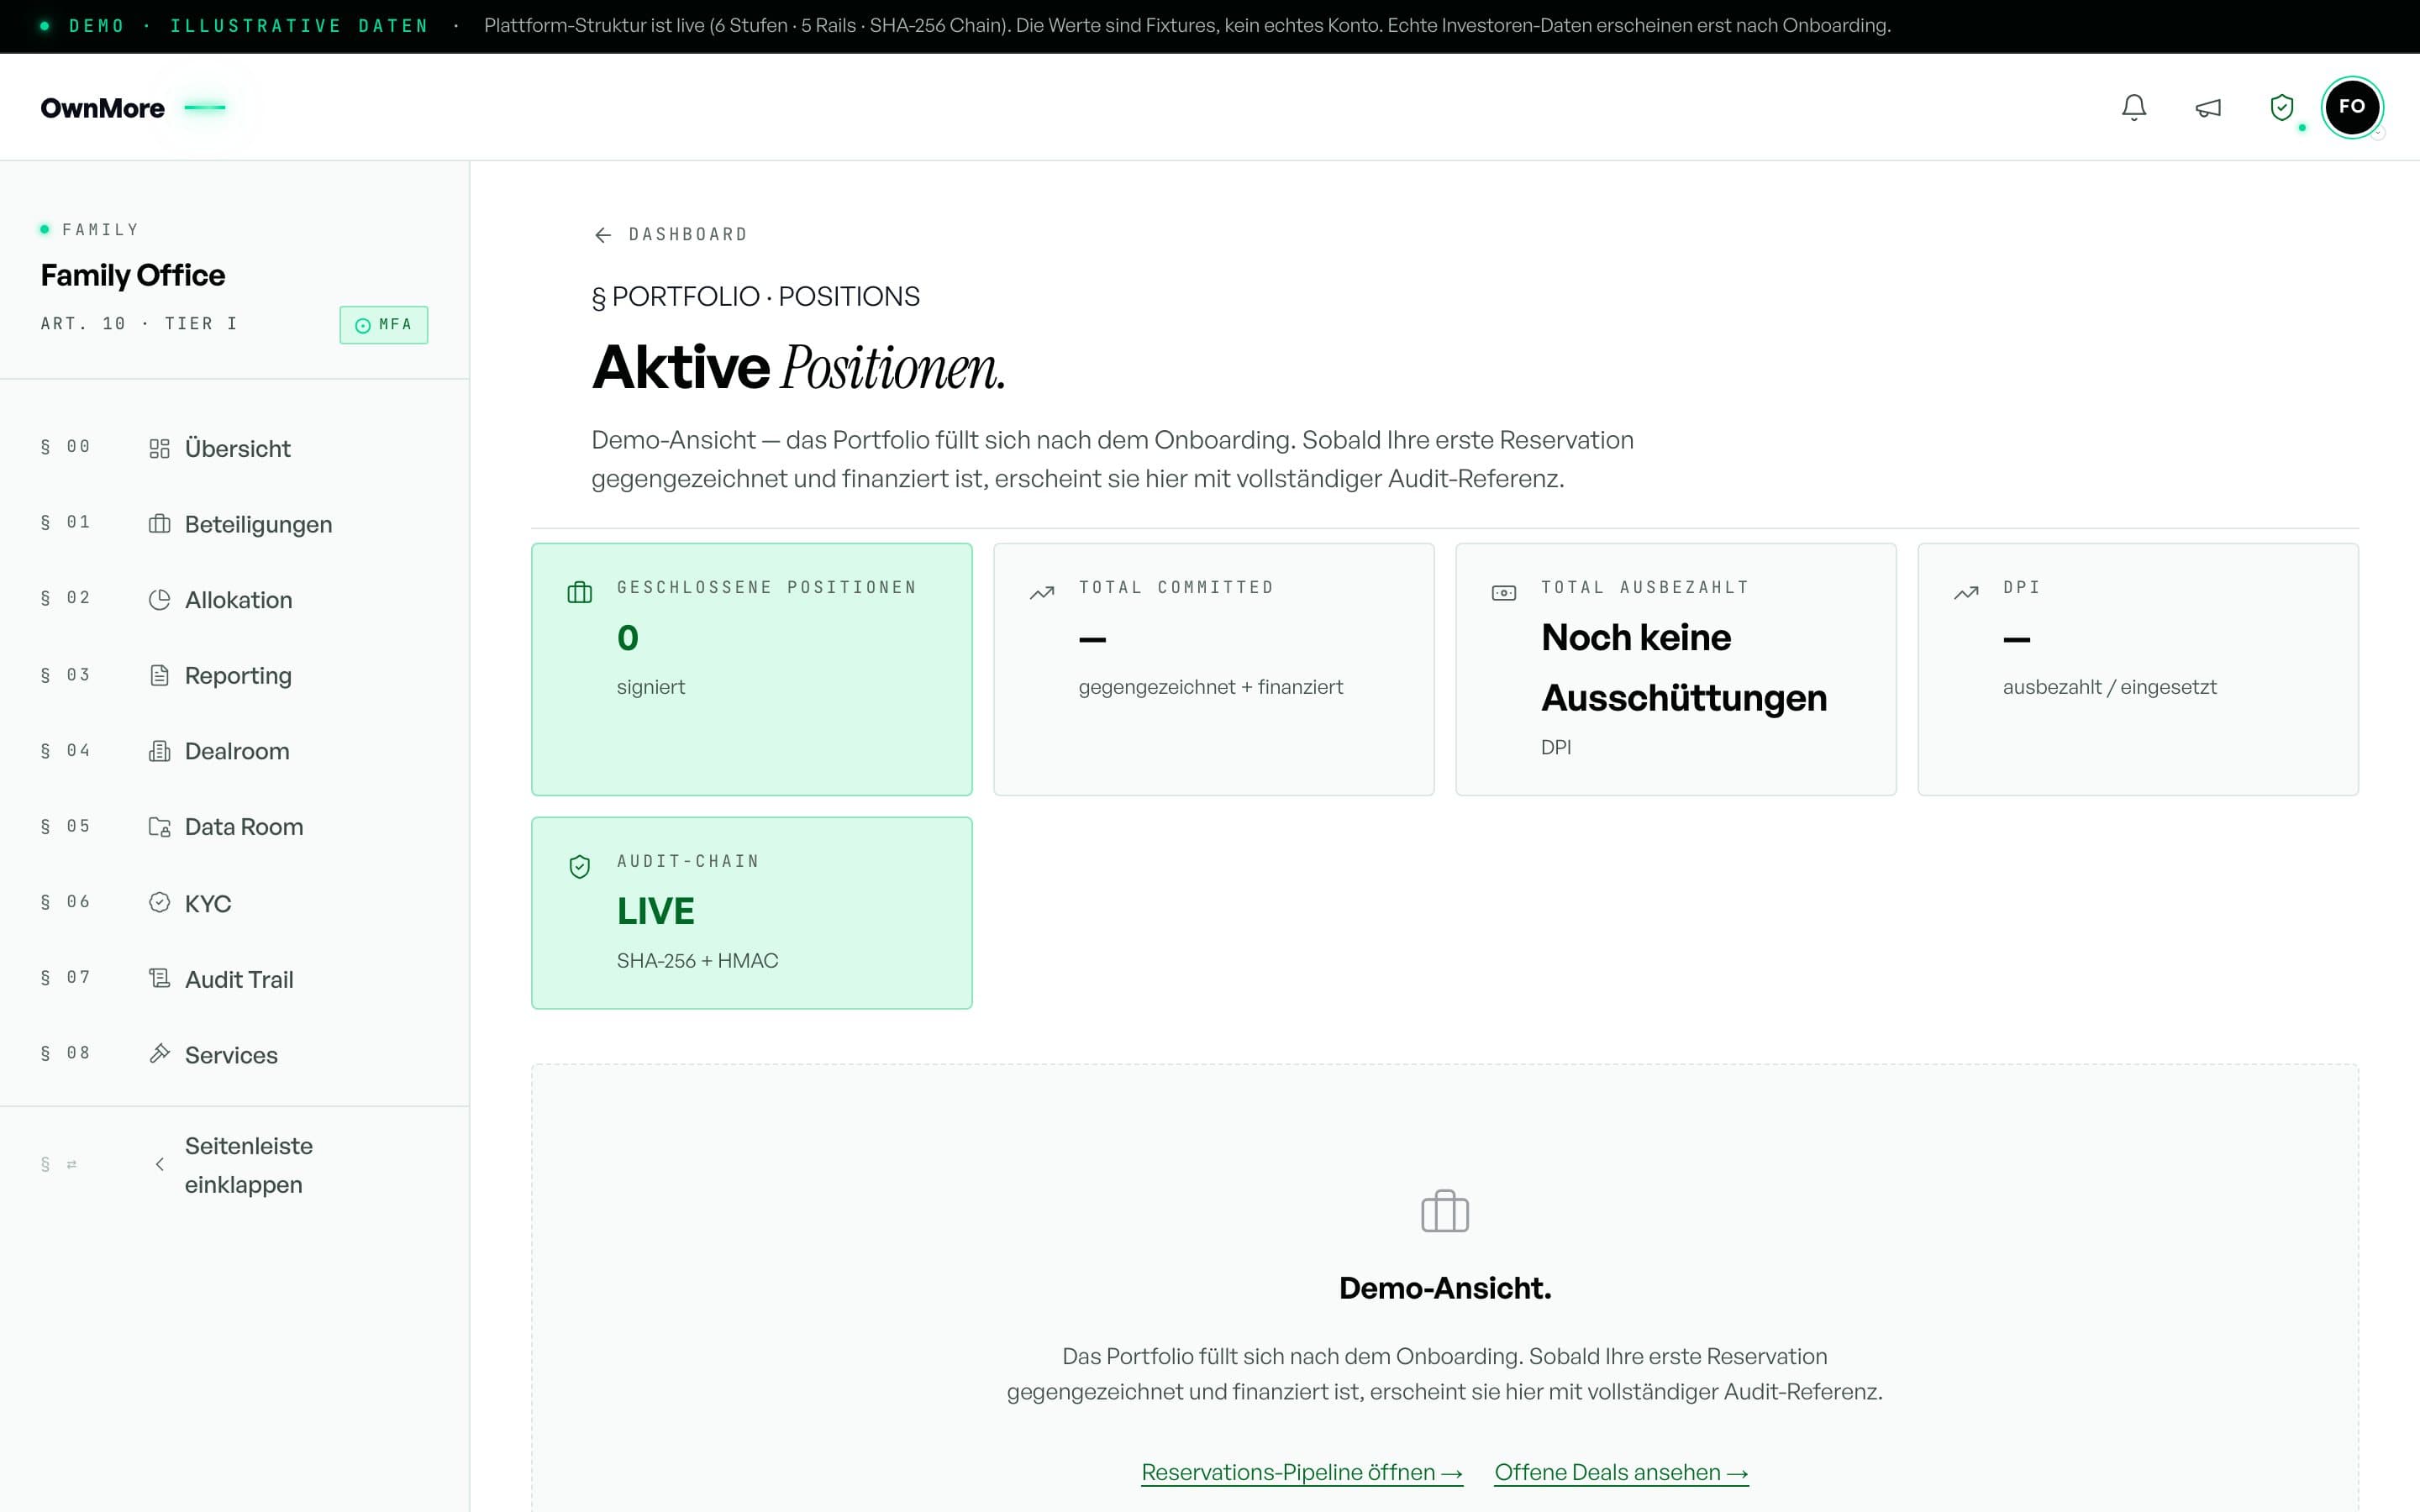Click Seitenleiste einklappen label

click(x=248, y=1165)
